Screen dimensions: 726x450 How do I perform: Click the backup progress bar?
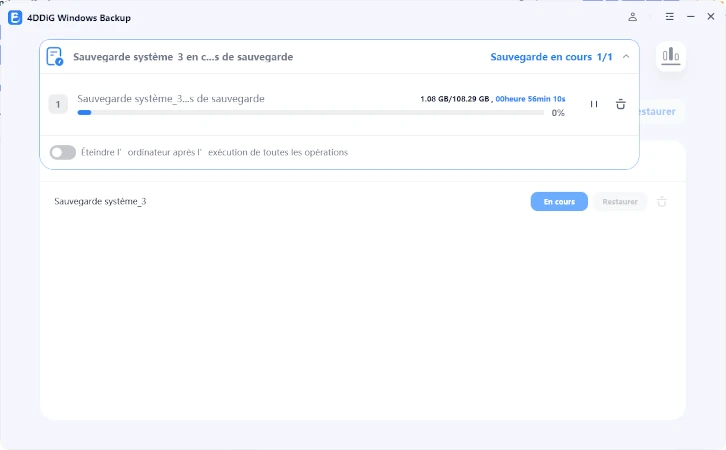310,112
